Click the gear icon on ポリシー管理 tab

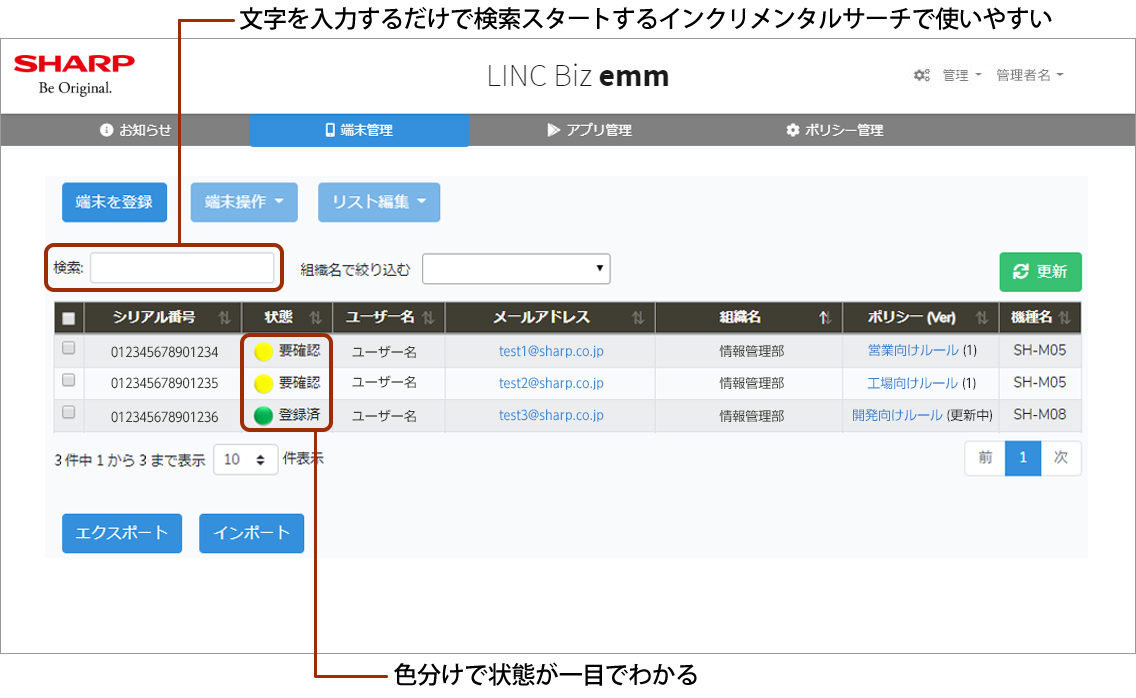pyautogui.click(x=793, y=130)
